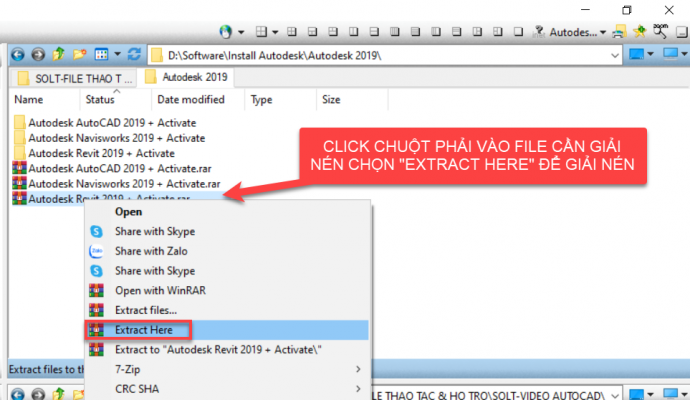The width and height of the screenshot is (690, 400).
Task: Click the yellow star favorites icon
Action: [x=639, y=31]
